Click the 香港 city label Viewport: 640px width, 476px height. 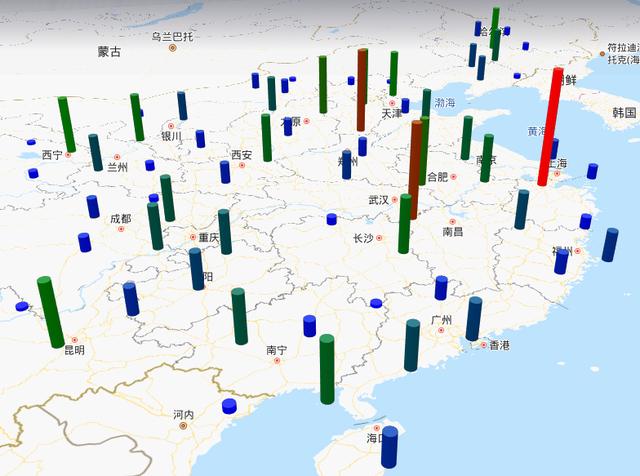tap(500, 345)
